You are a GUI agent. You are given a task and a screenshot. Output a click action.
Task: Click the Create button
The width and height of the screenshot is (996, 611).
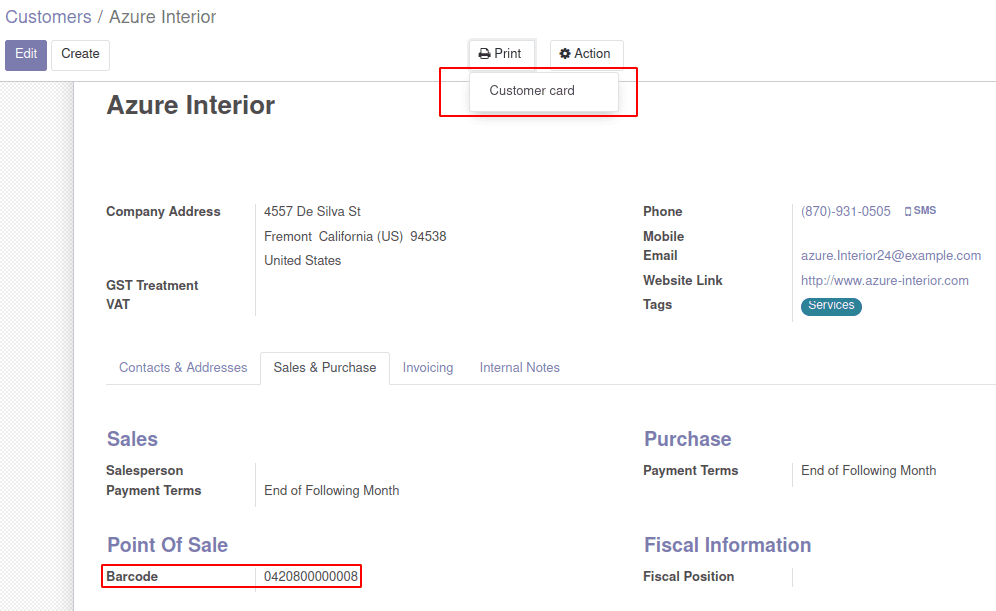tap(80, 55)
